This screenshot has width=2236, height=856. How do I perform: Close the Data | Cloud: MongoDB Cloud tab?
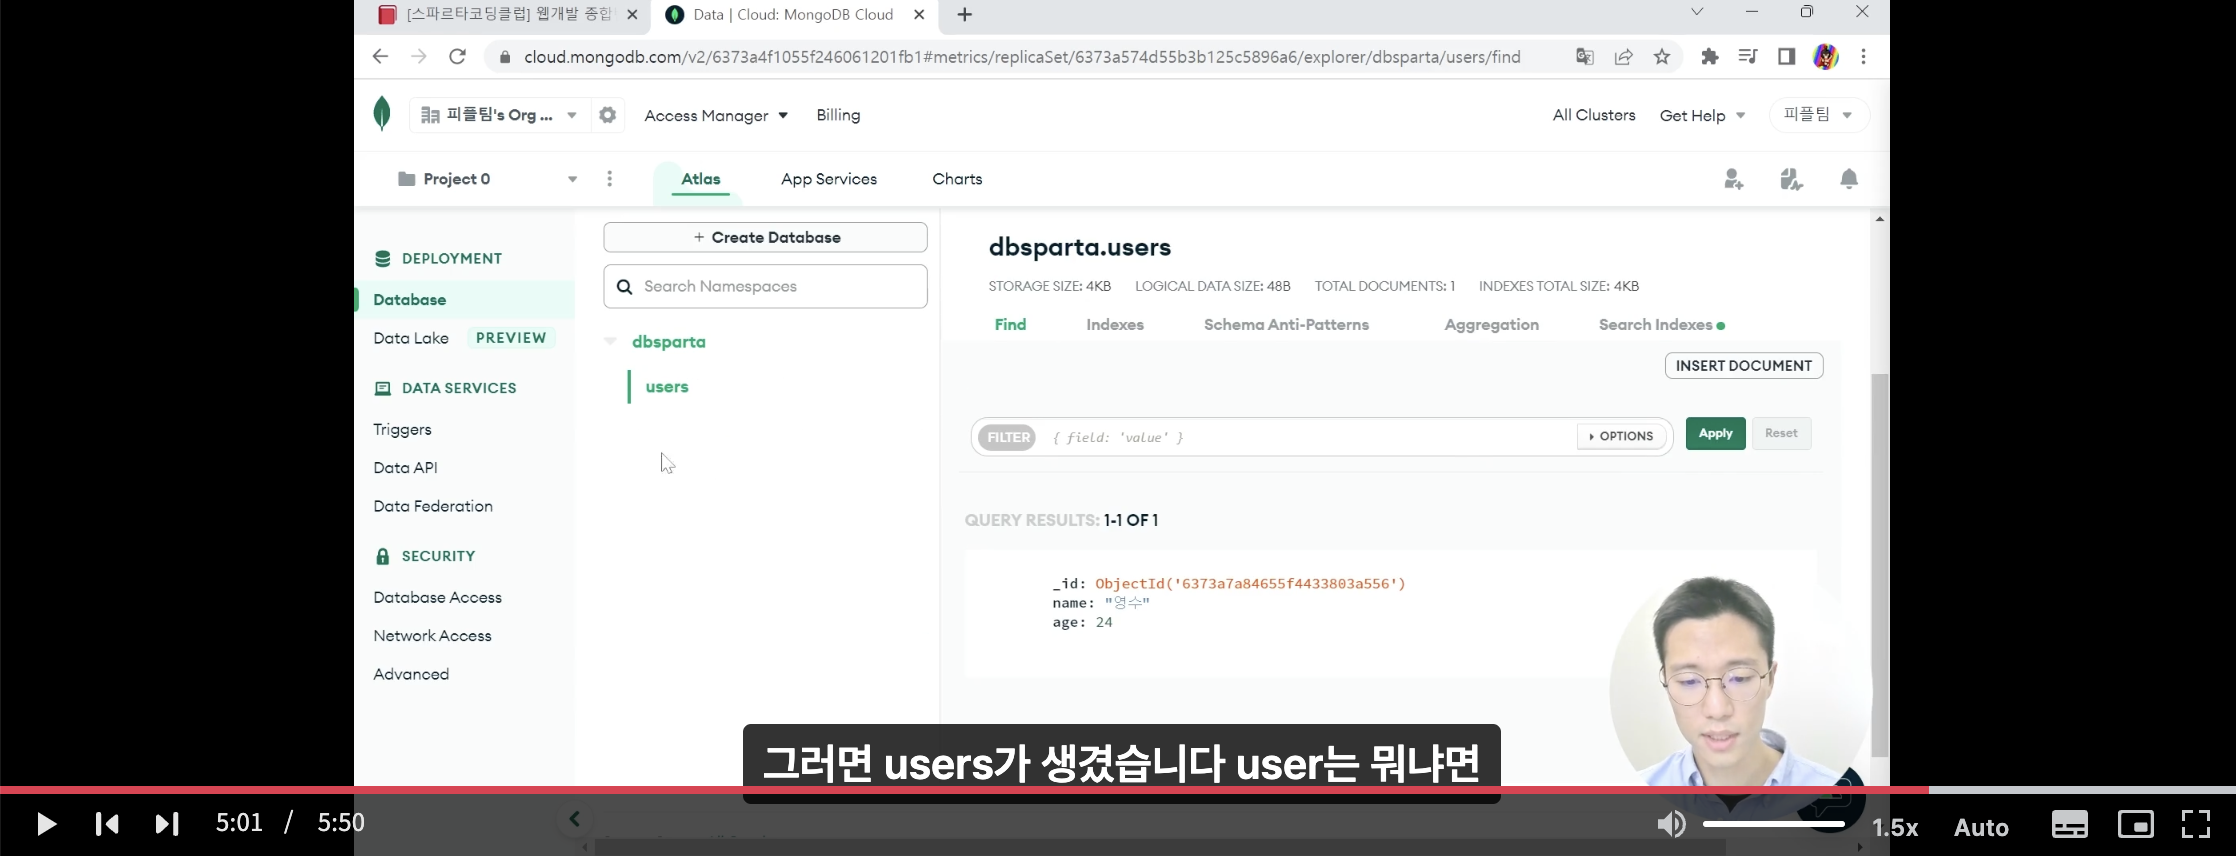coord(919,14)
